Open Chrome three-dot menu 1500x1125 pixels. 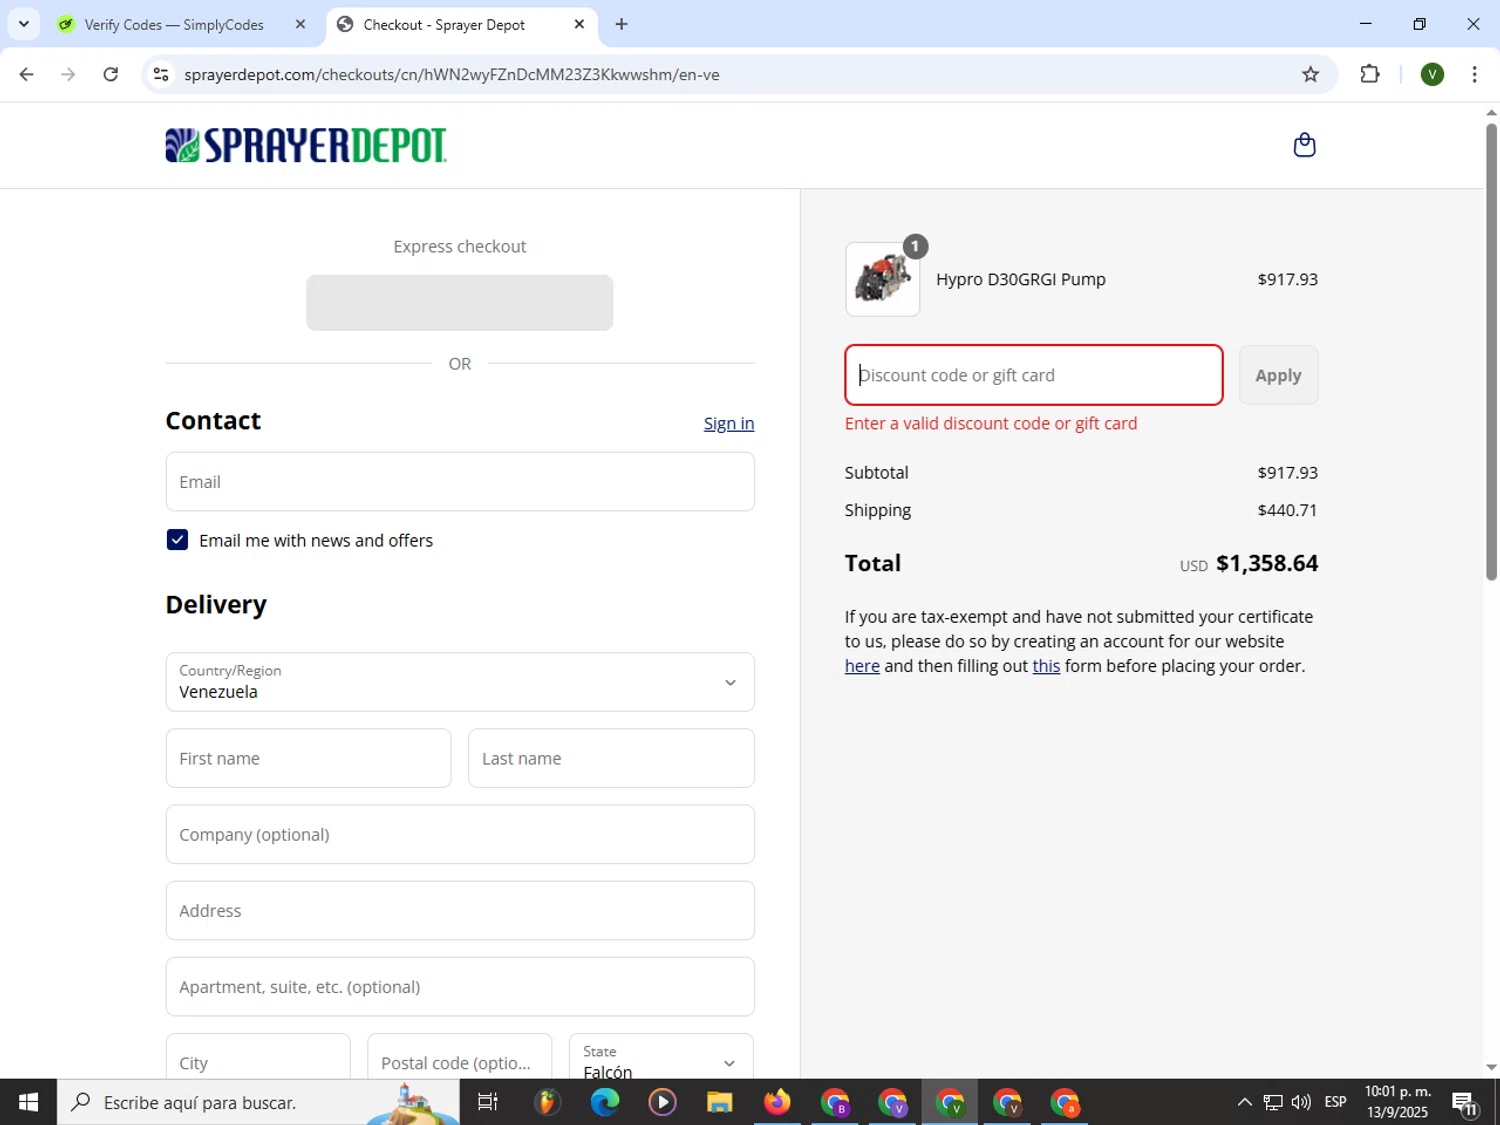click(1474, 74)
